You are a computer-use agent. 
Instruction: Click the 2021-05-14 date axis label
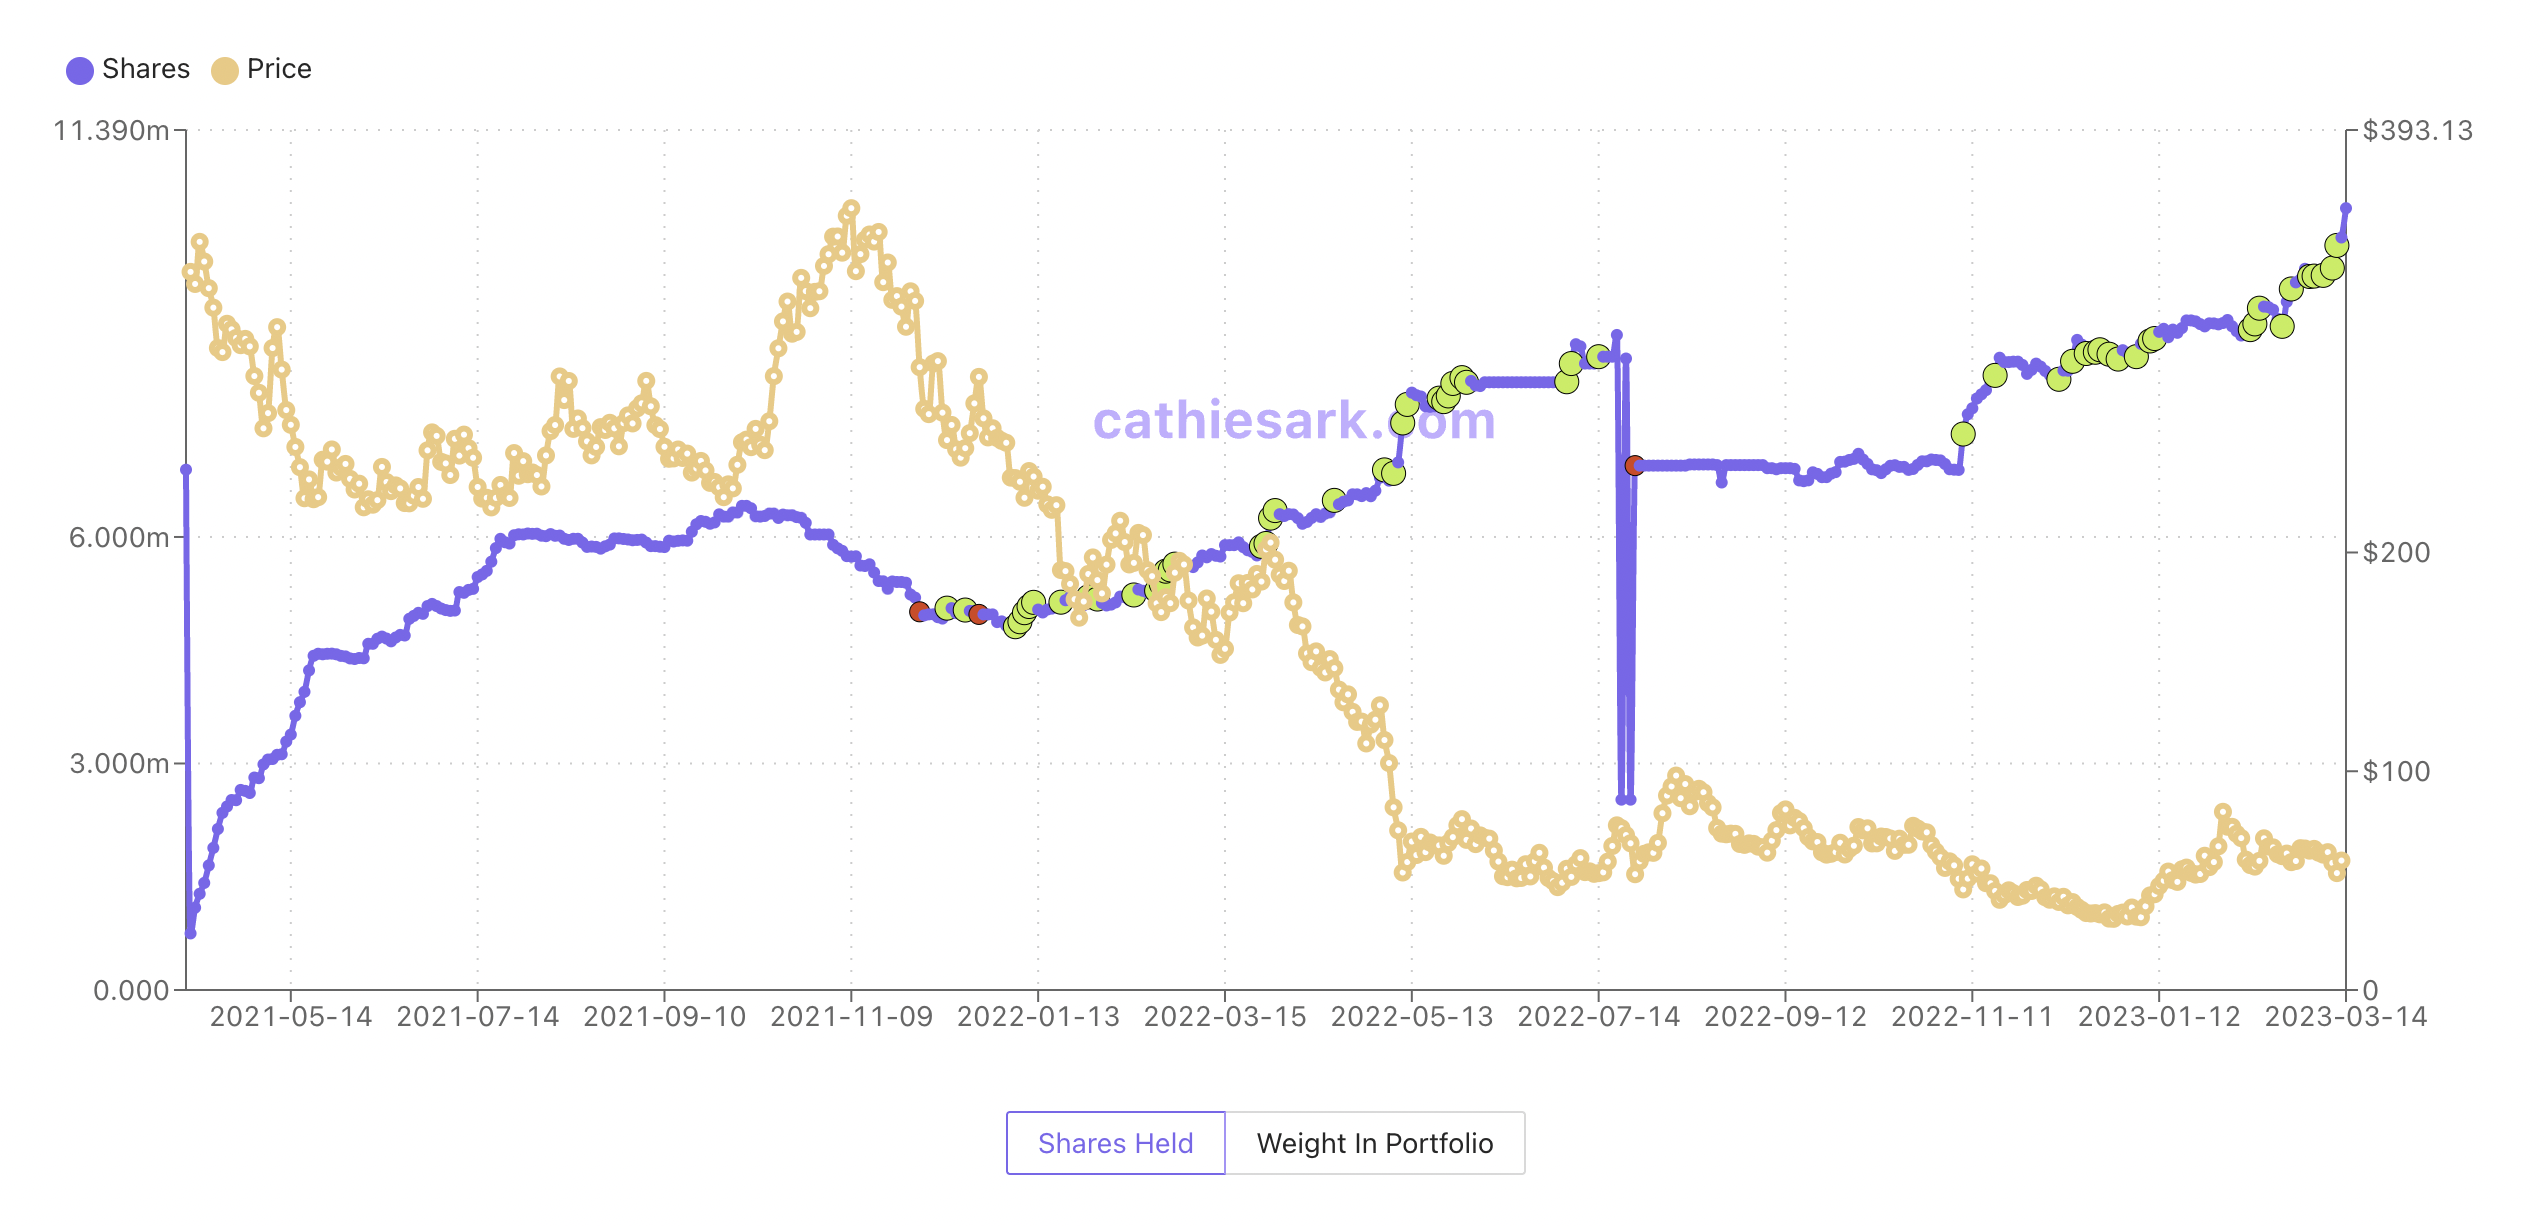291,1017
